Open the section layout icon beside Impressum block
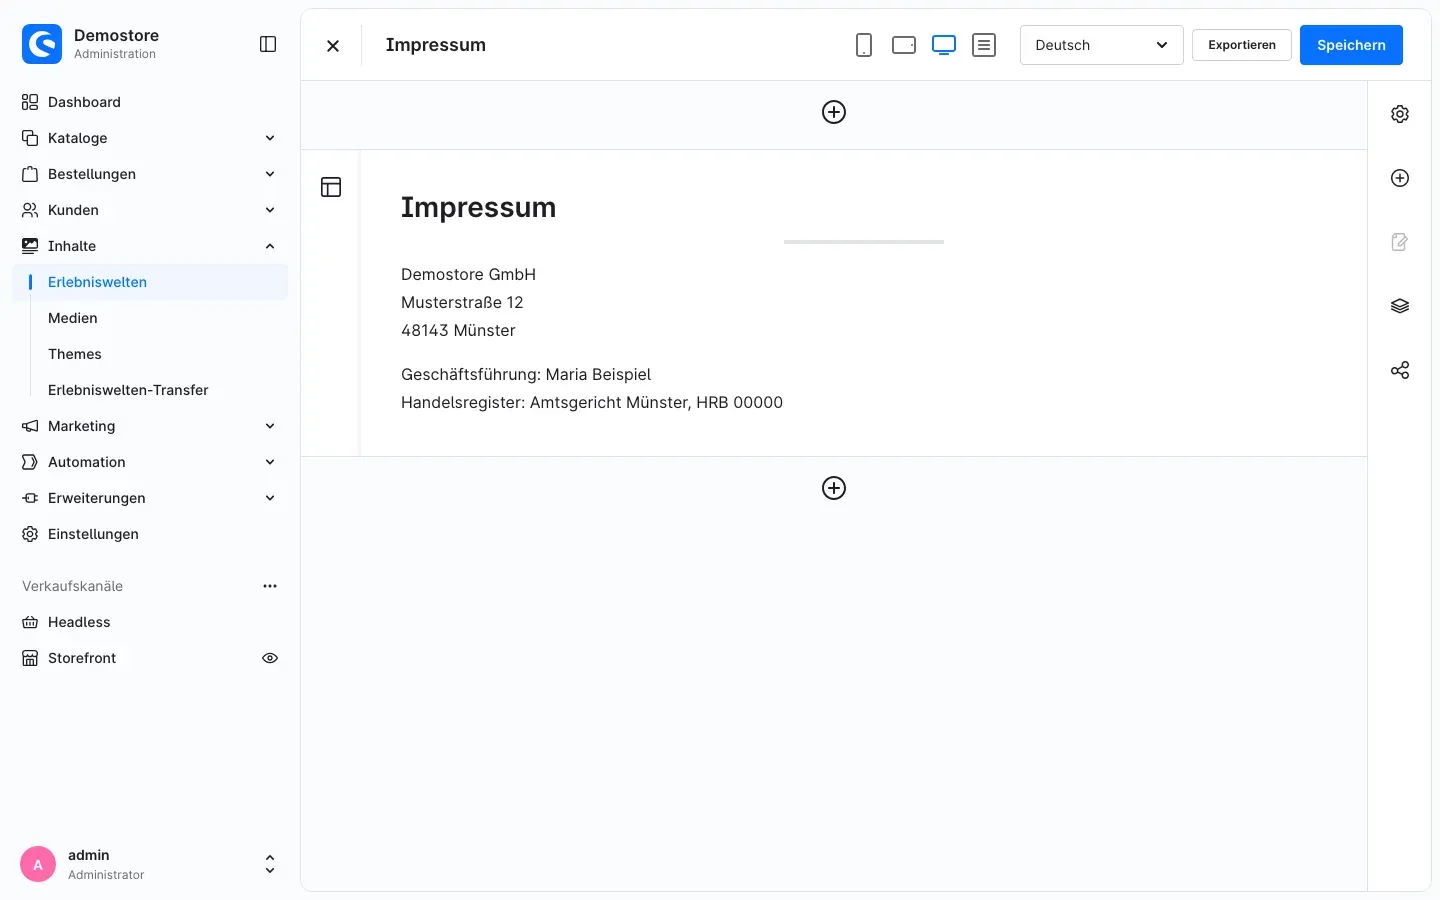The height and width of the screenshot is (900, 1440). 331,187
